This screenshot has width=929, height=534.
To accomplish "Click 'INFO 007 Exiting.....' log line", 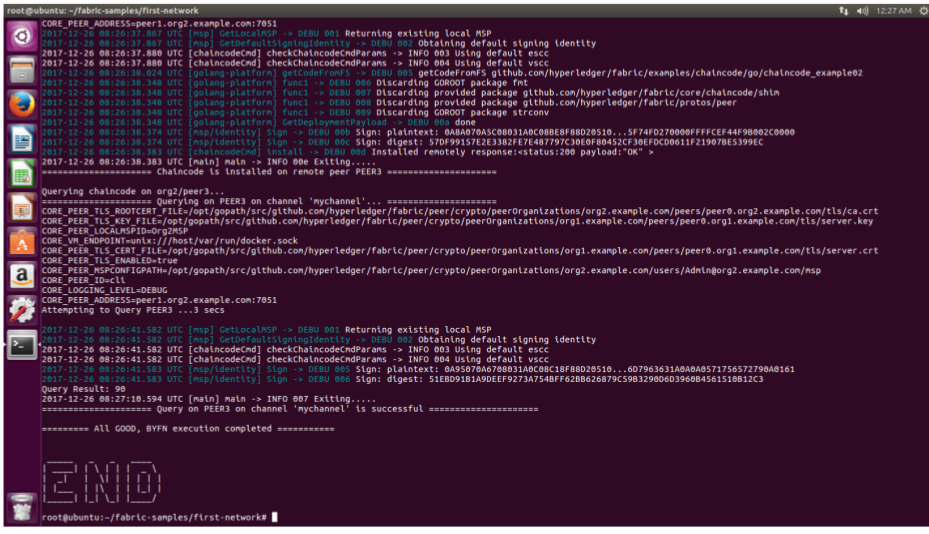I will (209, 399).
